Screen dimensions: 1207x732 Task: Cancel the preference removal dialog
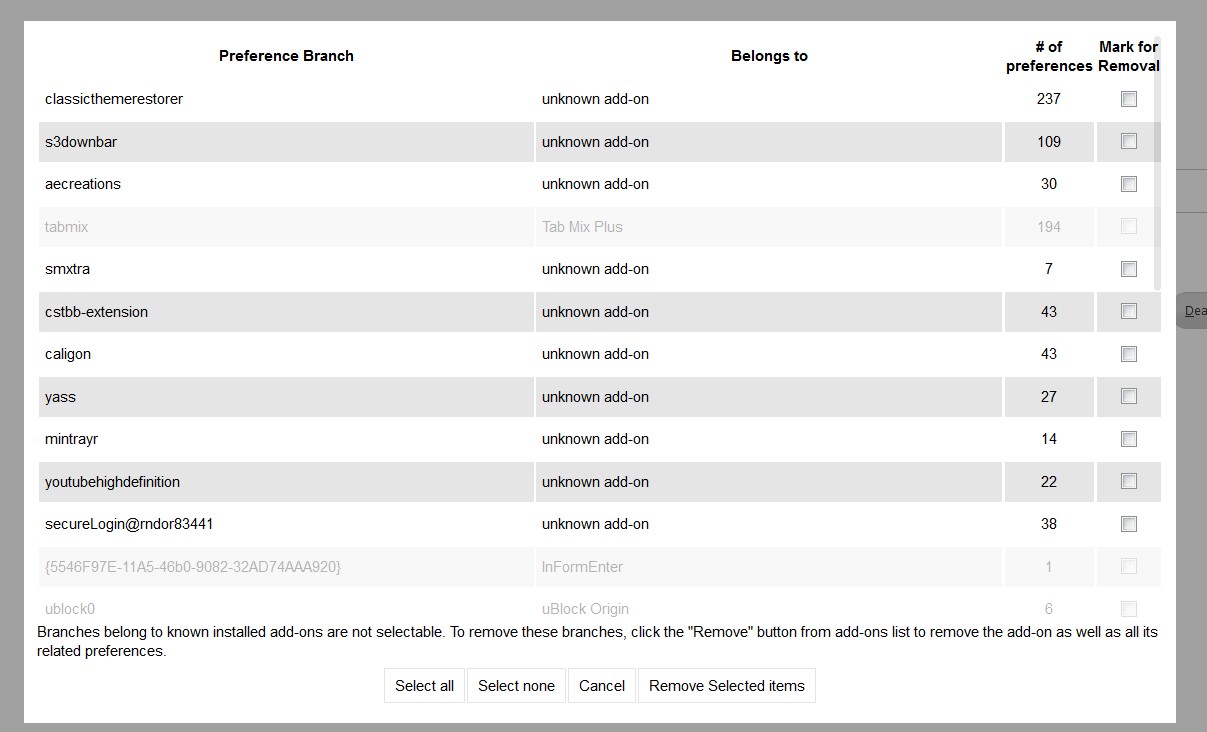click(x=602, y=686)
